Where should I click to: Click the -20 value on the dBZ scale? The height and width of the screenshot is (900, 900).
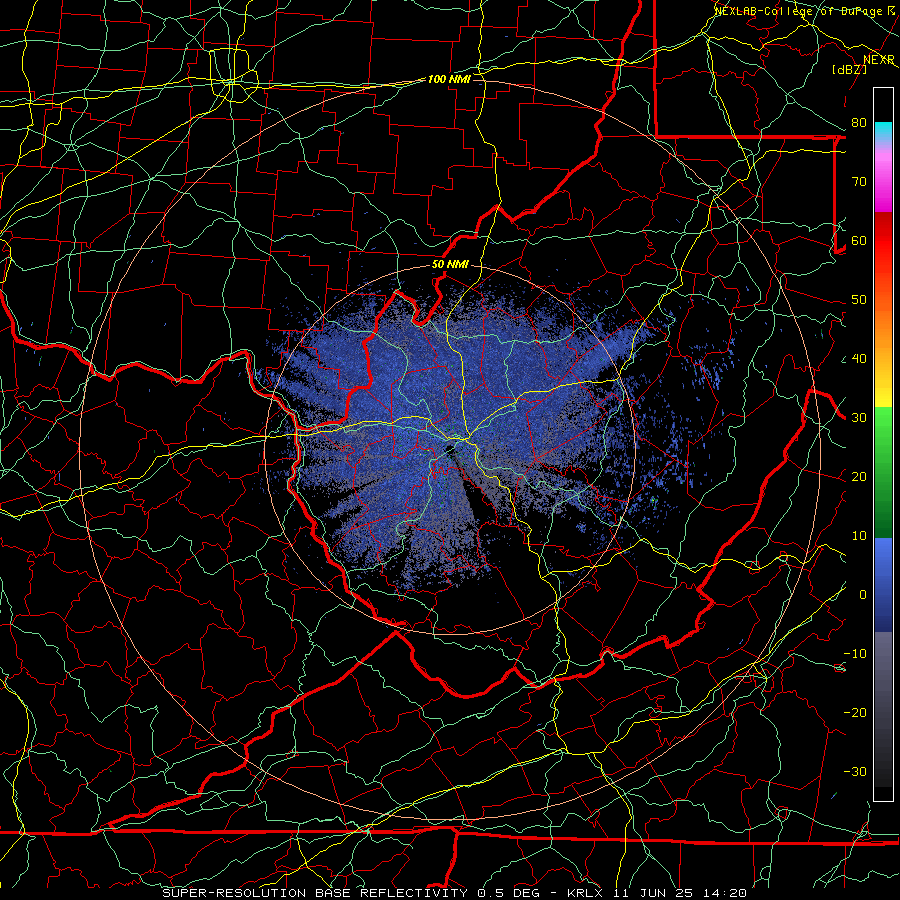coord(855,712)
